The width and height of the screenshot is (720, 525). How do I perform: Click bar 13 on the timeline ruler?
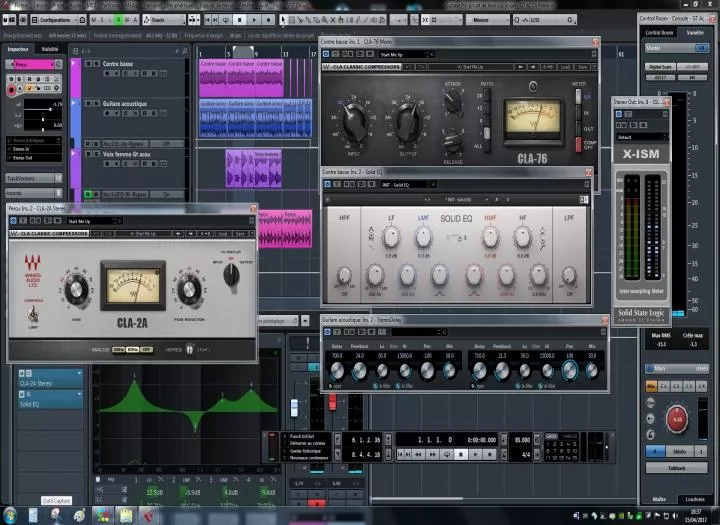285,54
